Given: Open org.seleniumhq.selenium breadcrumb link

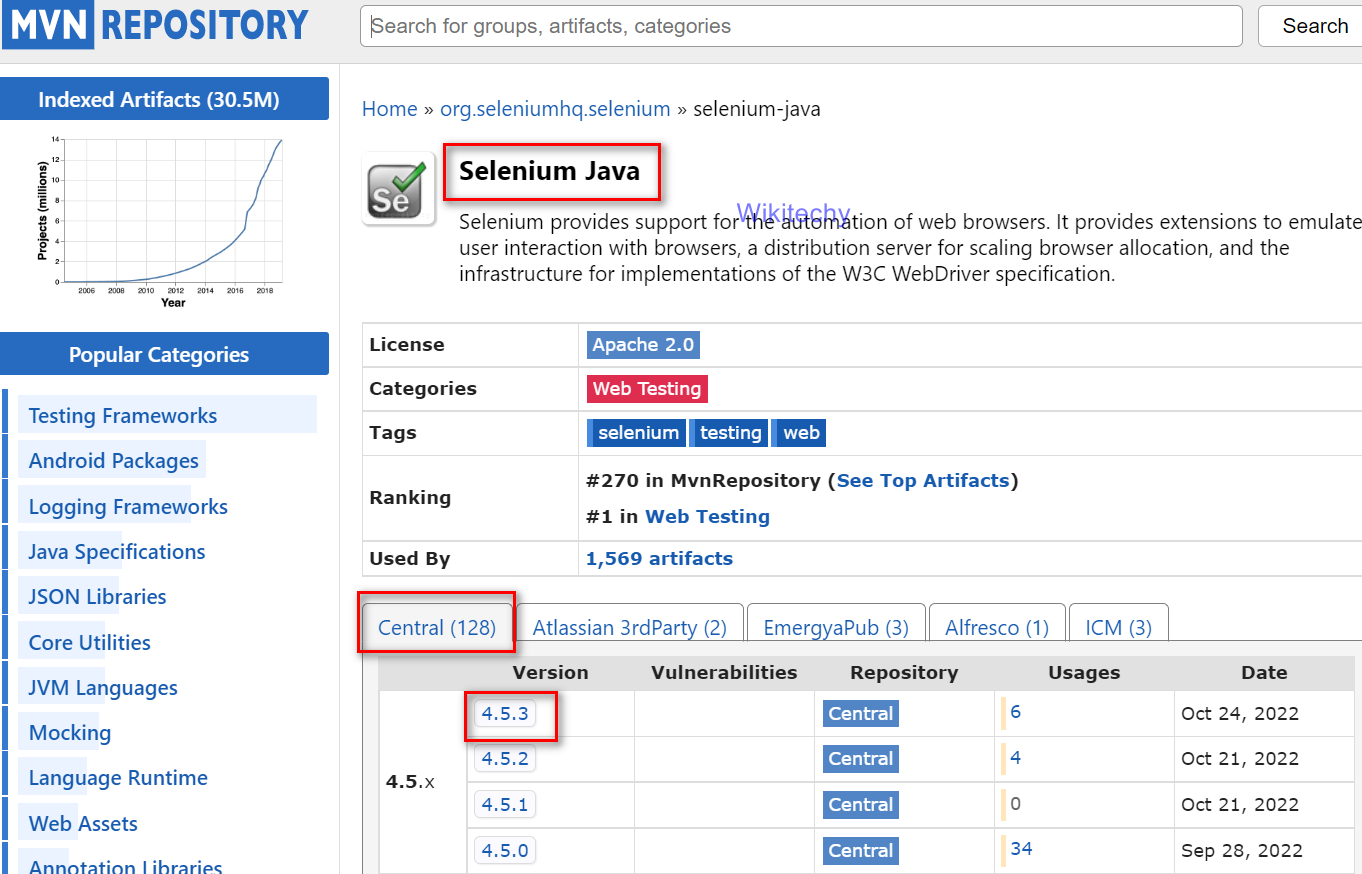Looking at the screenshot, I should pyautogui.click(x=555, y=109).
